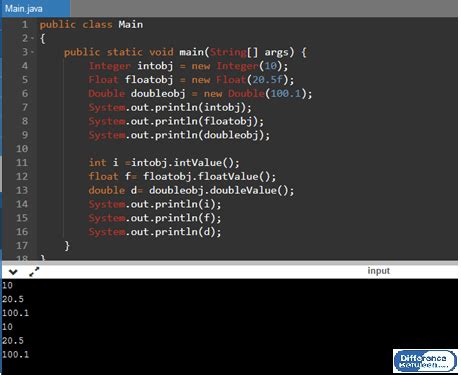Click 'Float floatobj = new Float(20.5f);' line
Viewport: 461px width, 375px height.
191,80
